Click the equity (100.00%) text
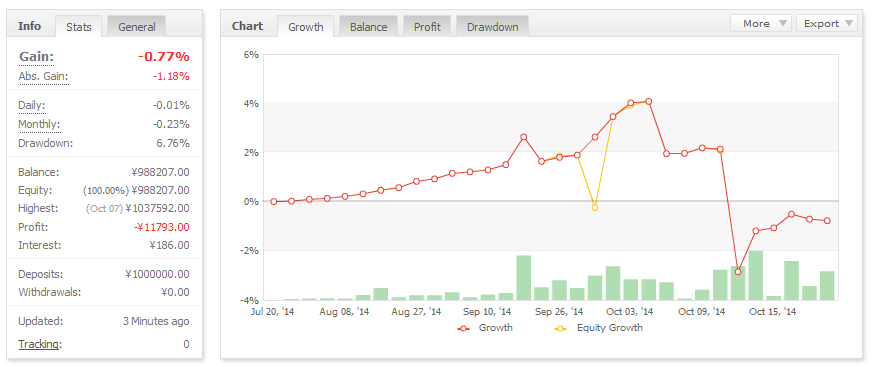 (106, 191)
